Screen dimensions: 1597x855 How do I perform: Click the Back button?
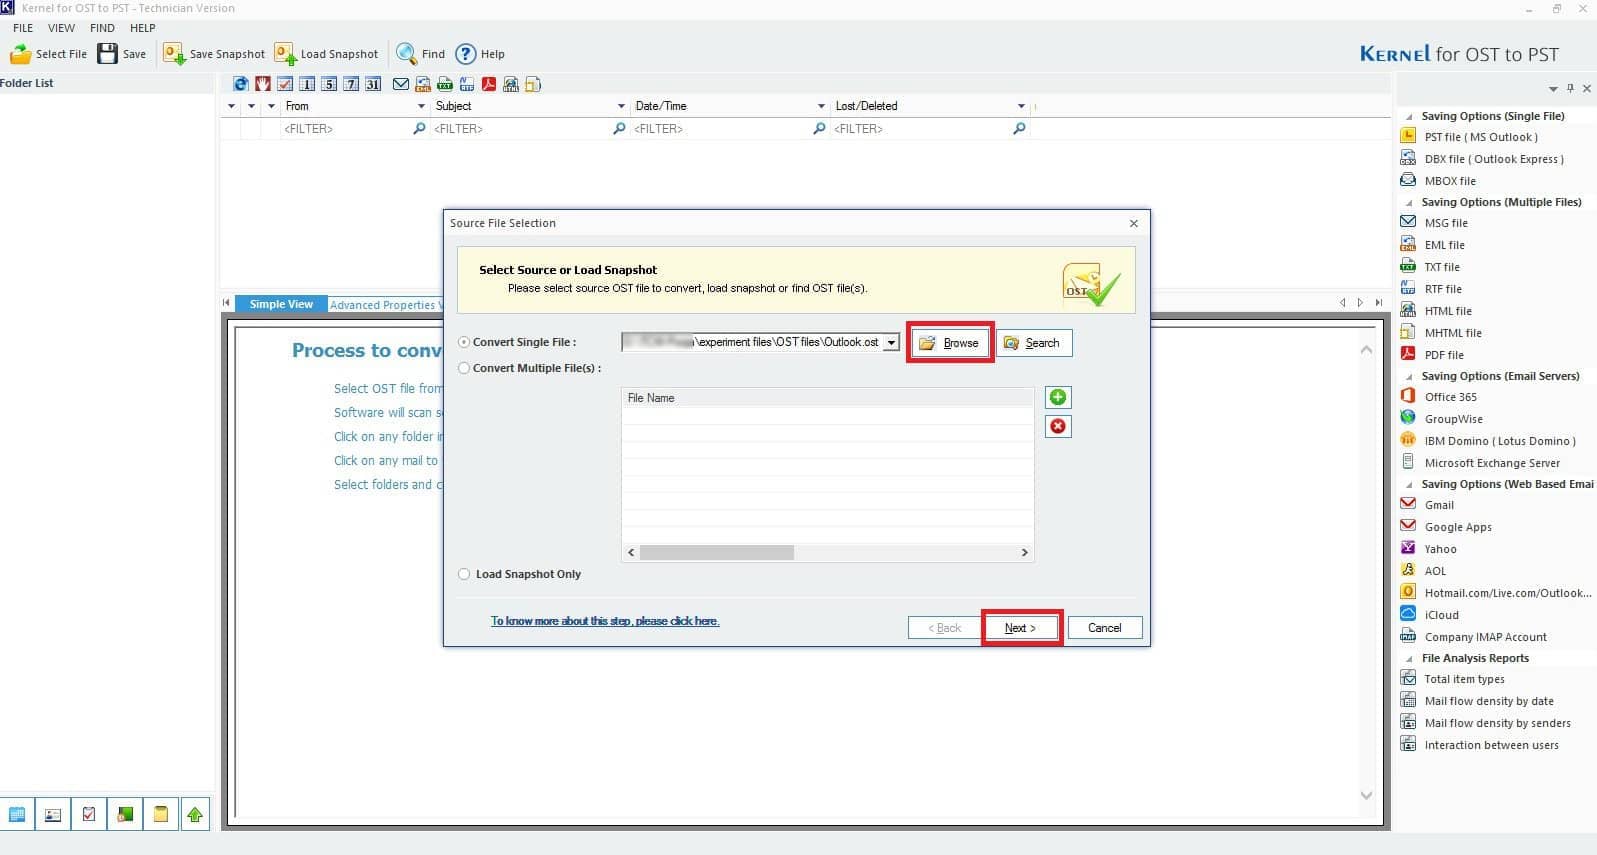944,628
